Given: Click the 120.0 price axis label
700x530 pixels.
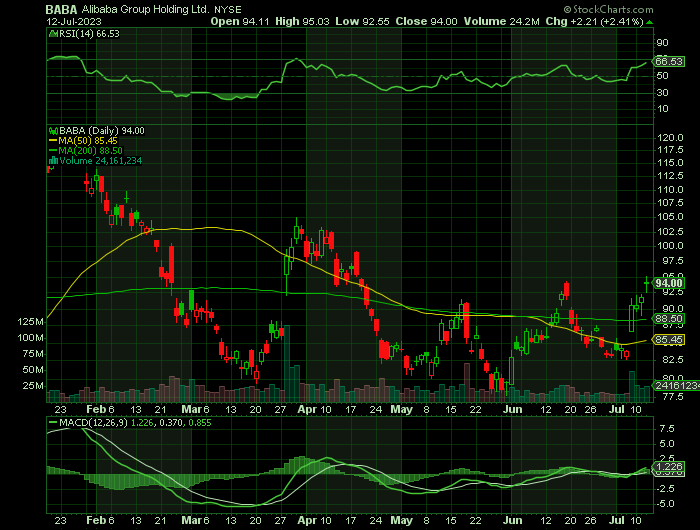Looking at the screenshot, I should pyautogui.click(x=671, y=138).
